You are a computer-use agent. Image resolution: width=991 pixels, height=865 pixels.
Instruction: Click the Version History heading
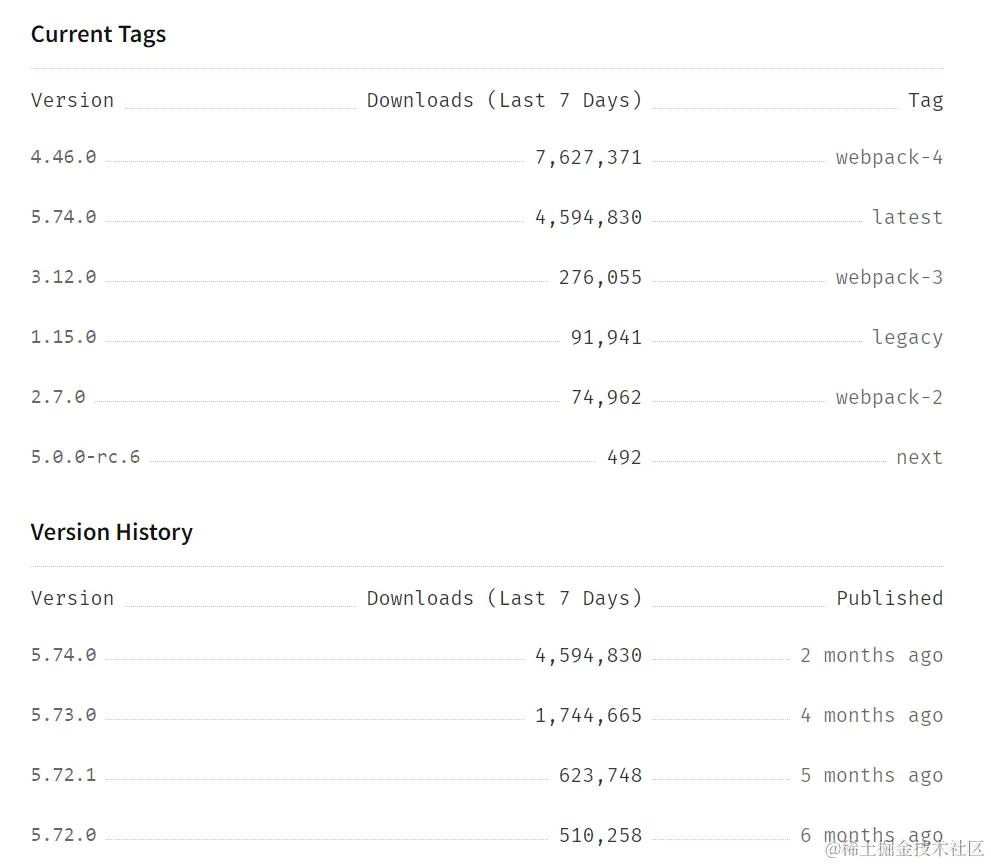tap(111, 532)
